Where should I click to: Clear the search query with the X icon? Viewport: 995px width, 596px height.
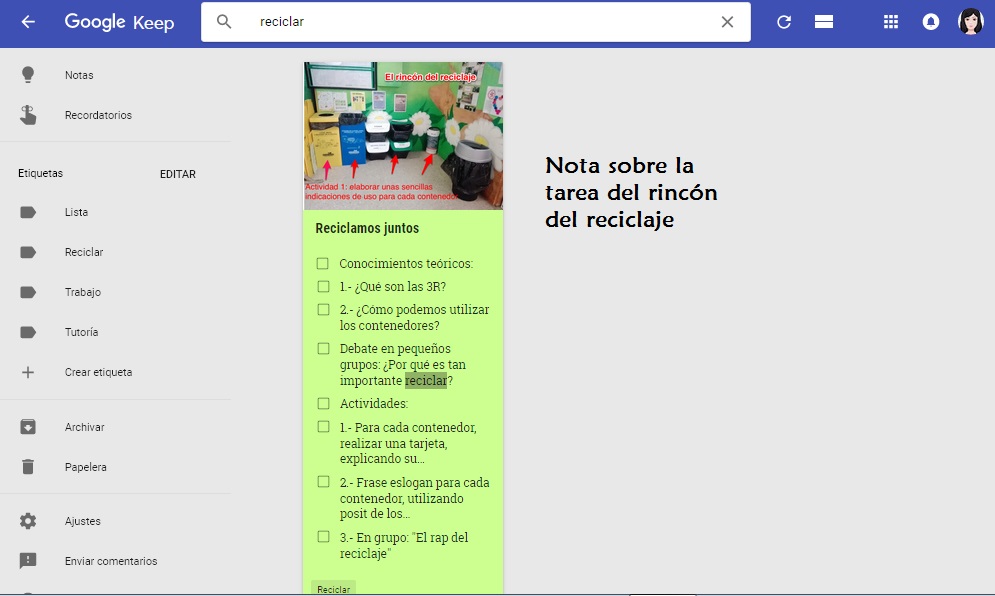(x=727, y=21)
